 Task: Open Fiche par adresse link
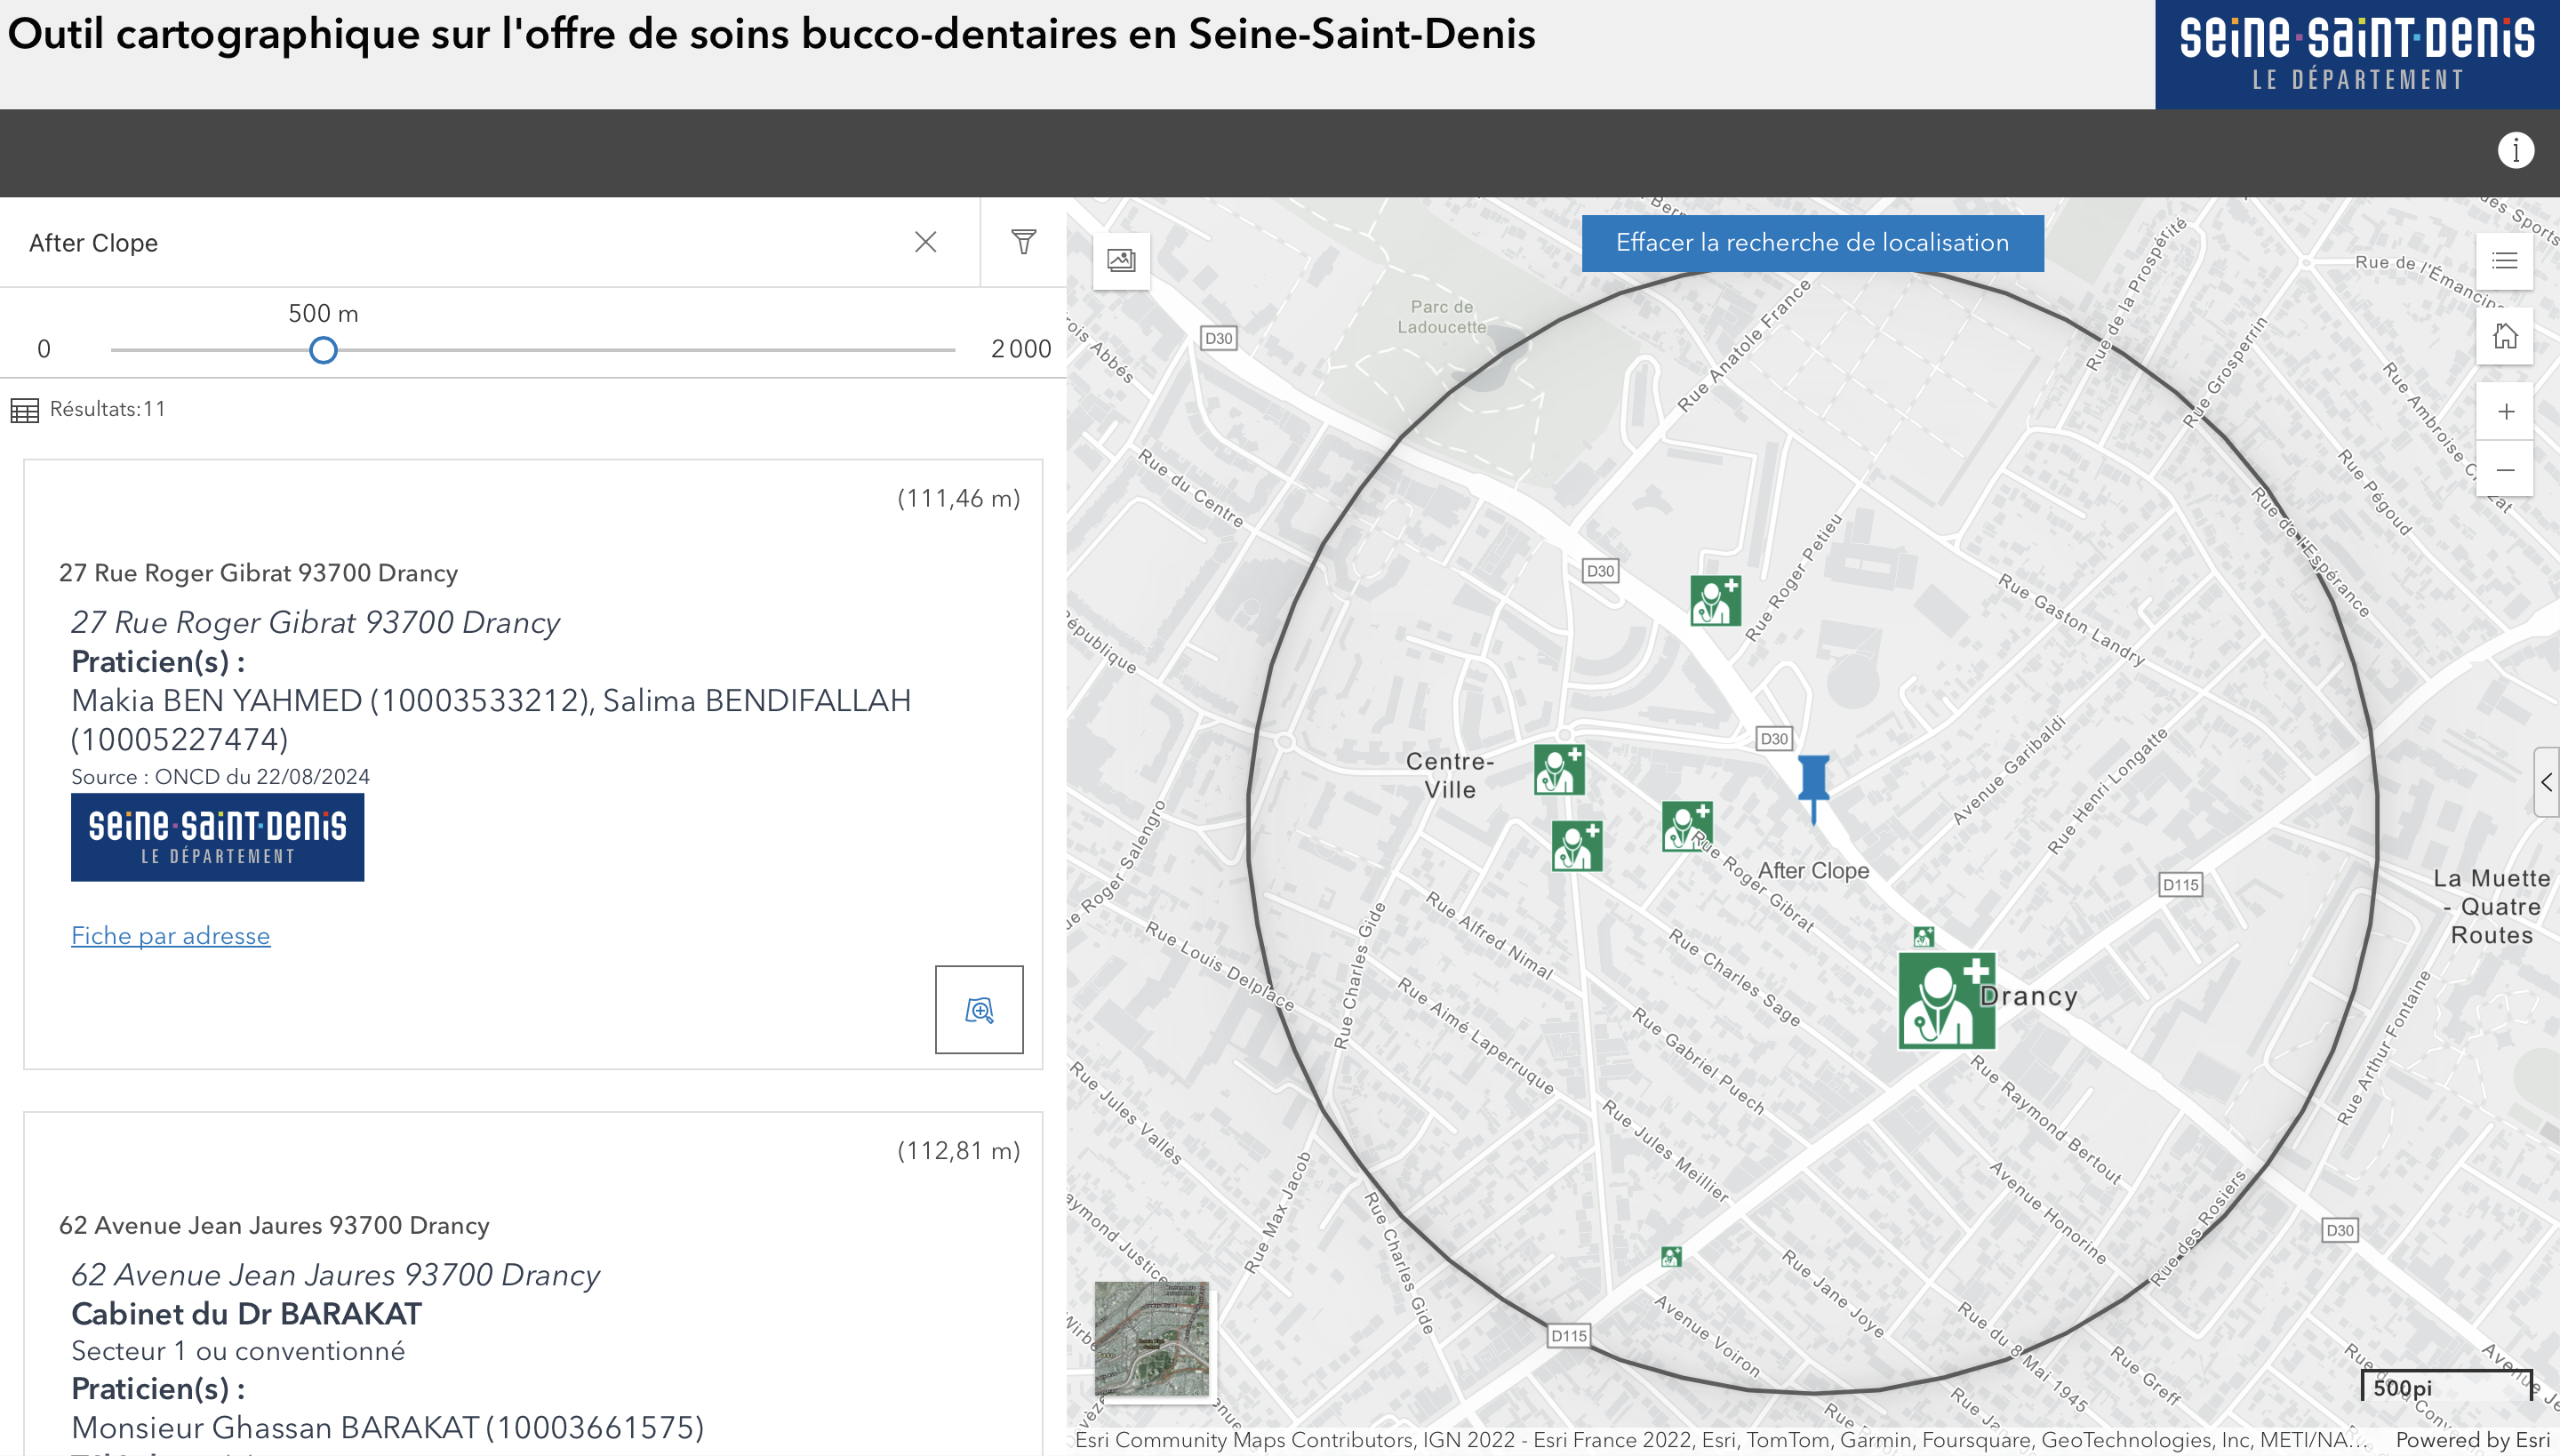170,935
